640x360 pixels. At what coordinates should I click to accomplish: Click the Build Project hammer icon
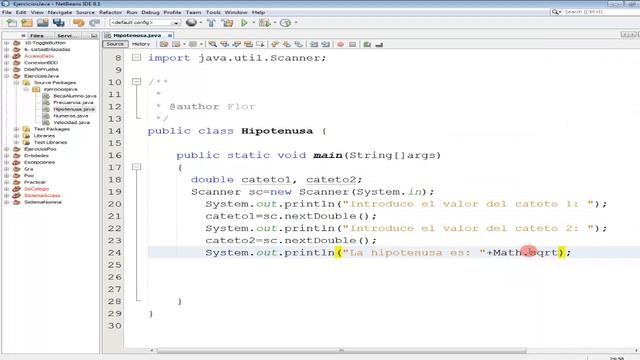tap(211, 23)
